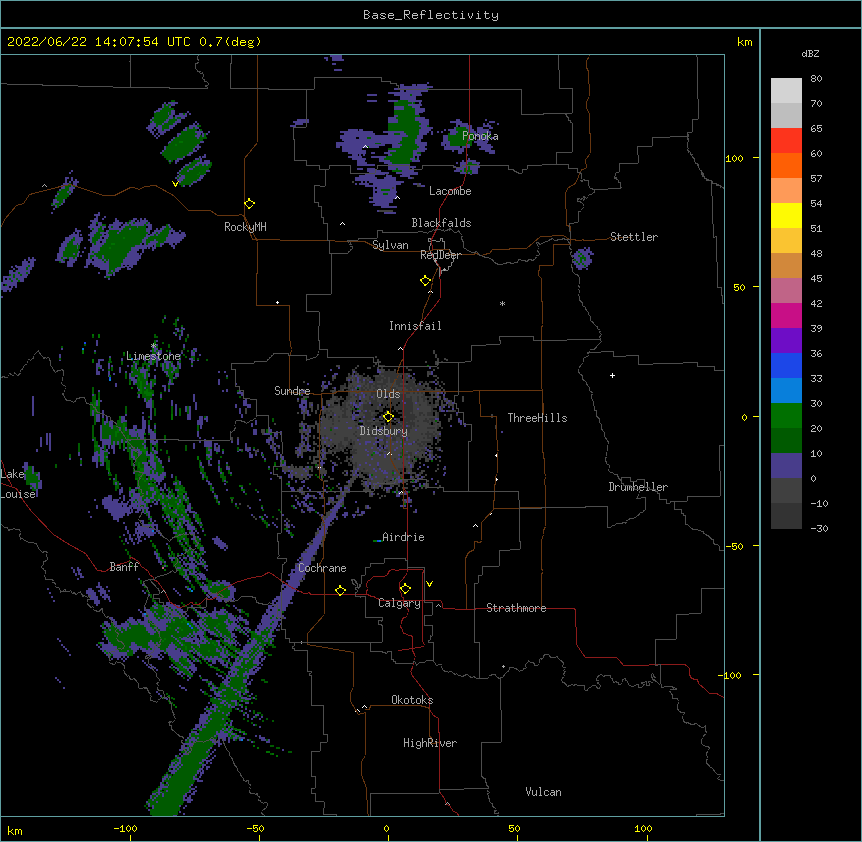Pick the deep orange 60-57 dBZ legend swatch
Viewport: 862px width, 842px height.
pyautogui.click(x=786, y=165)
